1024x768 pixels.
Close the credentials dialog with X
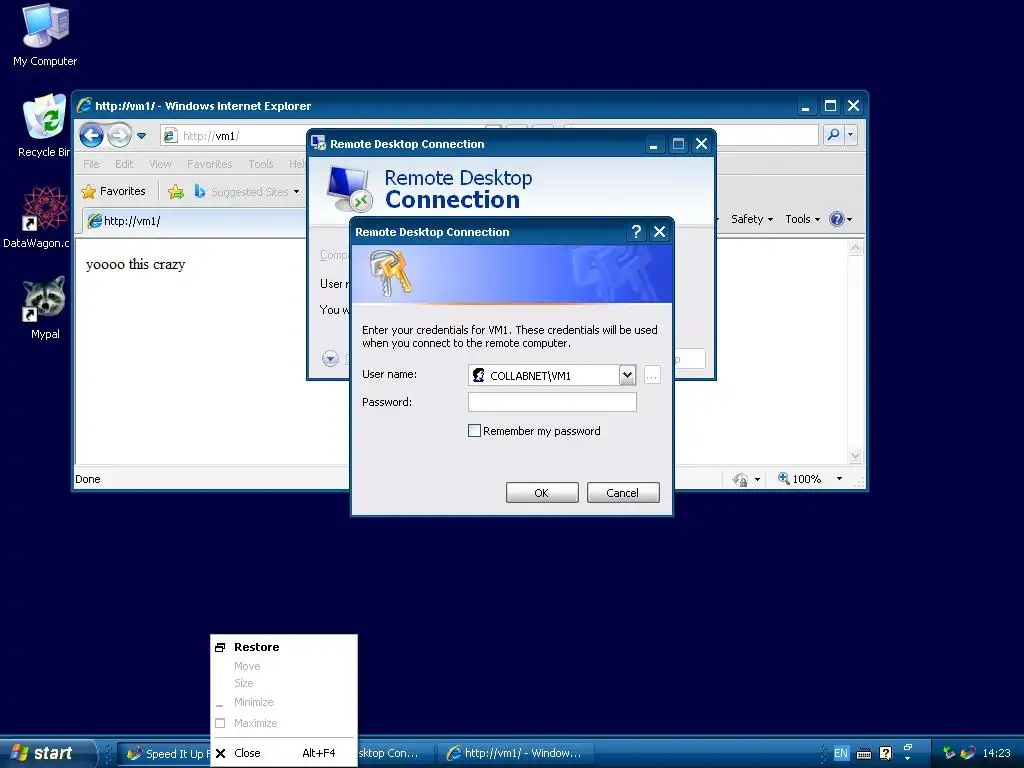click(660, 232)
